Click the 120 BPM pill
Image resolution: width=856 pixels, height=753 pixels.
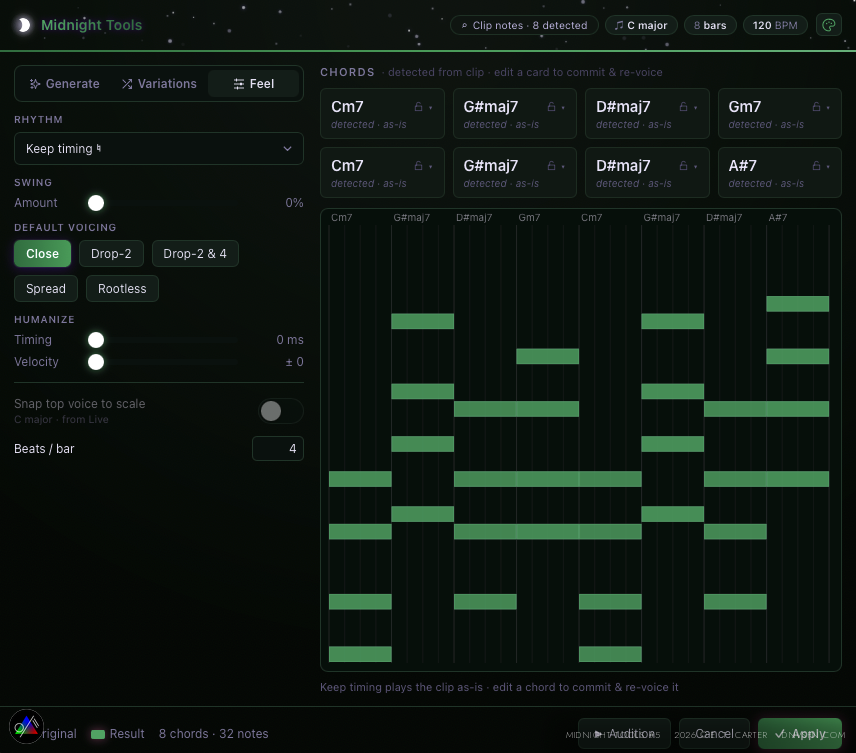click(x=775, y=25)
